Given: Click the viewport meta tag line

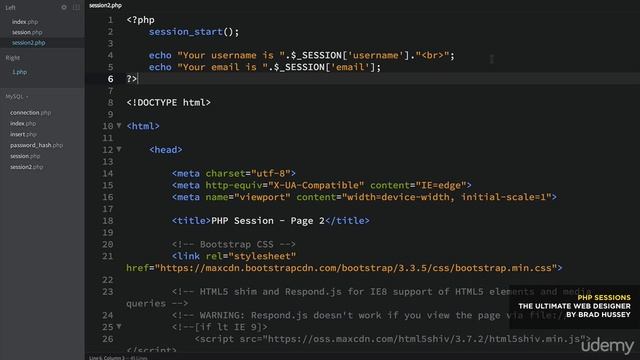Looking at the screenshot, I should pos(364,197).
